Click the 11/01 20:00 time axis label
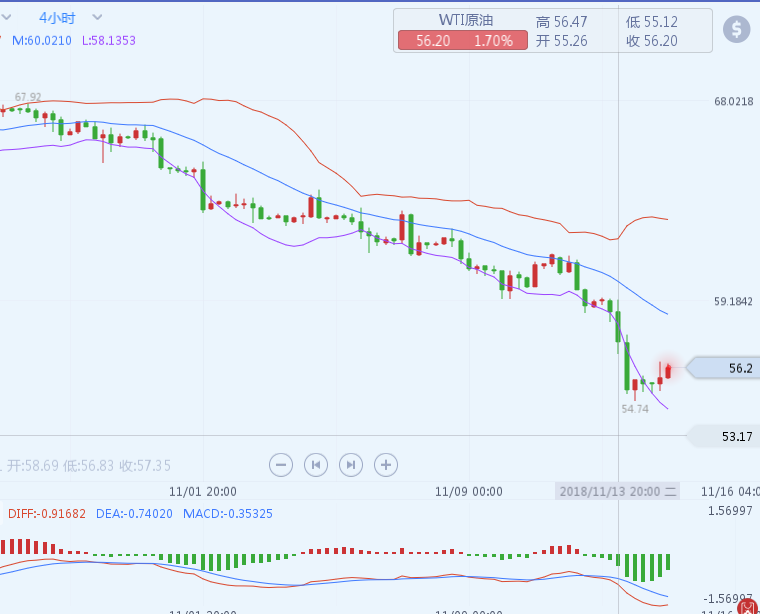This screenshot has height=614, width=760. [x=203, y=491]
